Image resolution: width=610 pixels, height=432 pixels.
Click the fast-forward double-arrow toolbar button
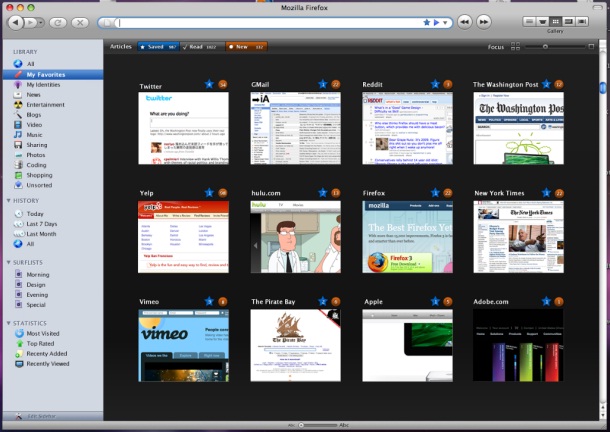point(483,22)
